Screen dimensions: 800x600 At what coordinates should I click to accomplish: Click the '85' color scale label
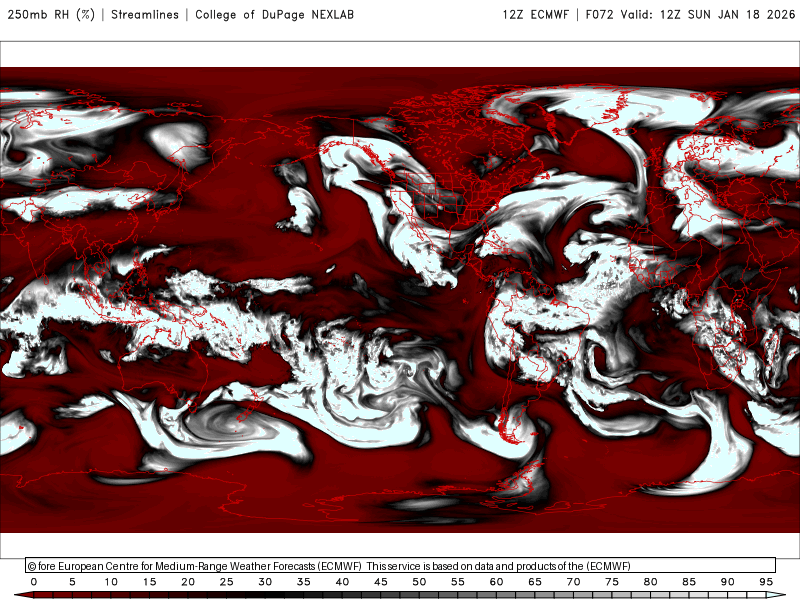[689, 582]
